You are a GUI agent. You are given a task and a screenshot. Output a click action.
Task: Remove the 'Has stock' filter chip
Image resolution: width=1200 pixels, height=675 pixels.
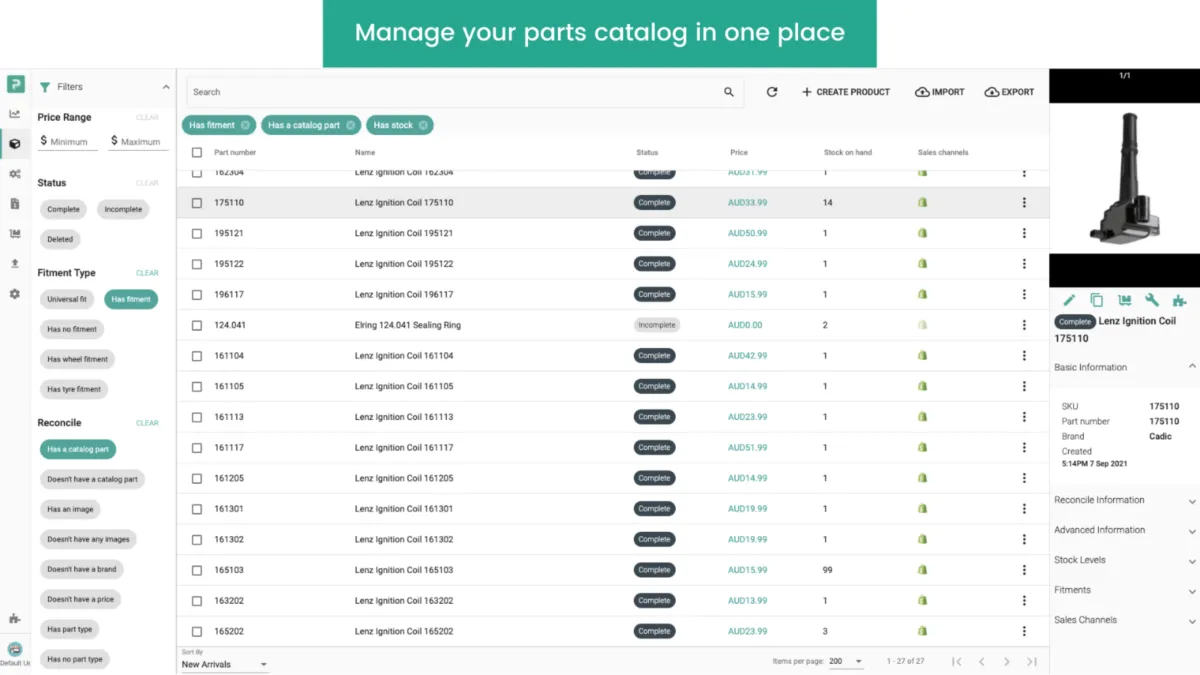424,125
